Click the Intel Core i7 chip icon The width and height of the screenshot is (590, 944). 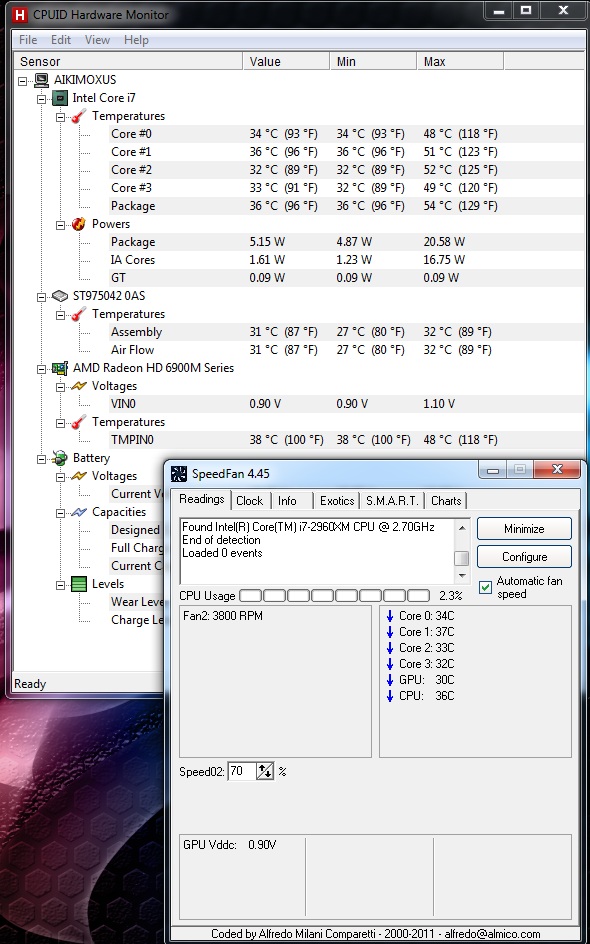pyautogui.click(x=60, y=98)
